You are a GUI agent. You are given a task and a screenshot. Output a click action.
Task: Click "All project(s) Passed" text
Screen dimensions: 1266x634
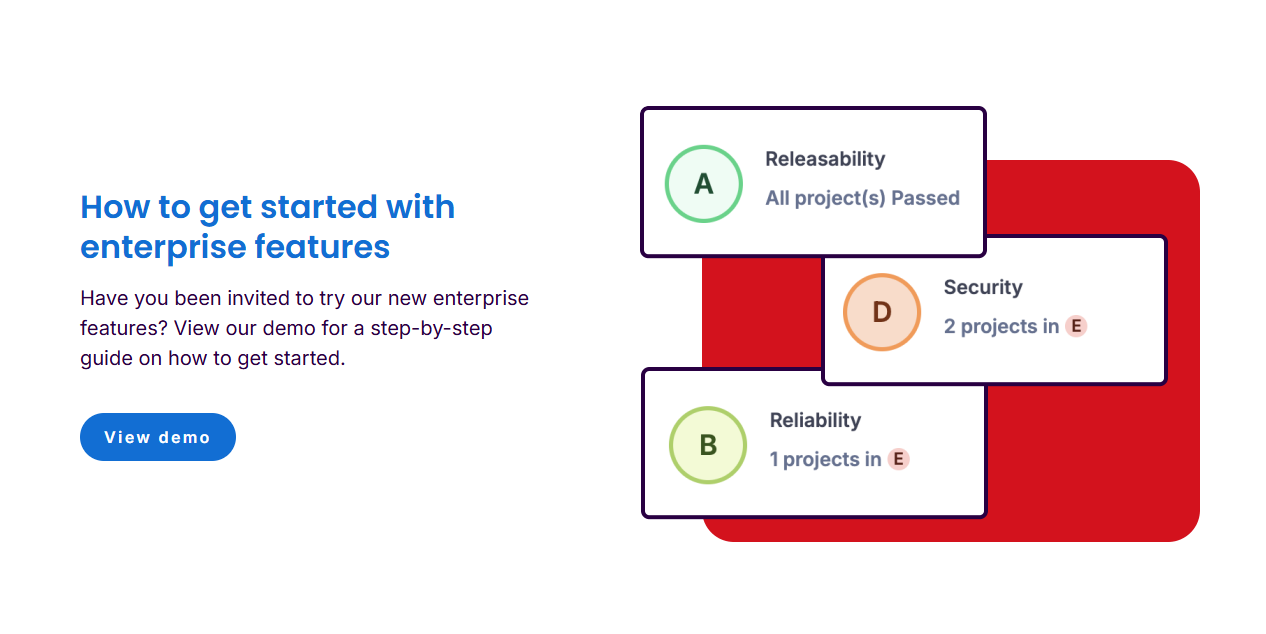[862, 198]
